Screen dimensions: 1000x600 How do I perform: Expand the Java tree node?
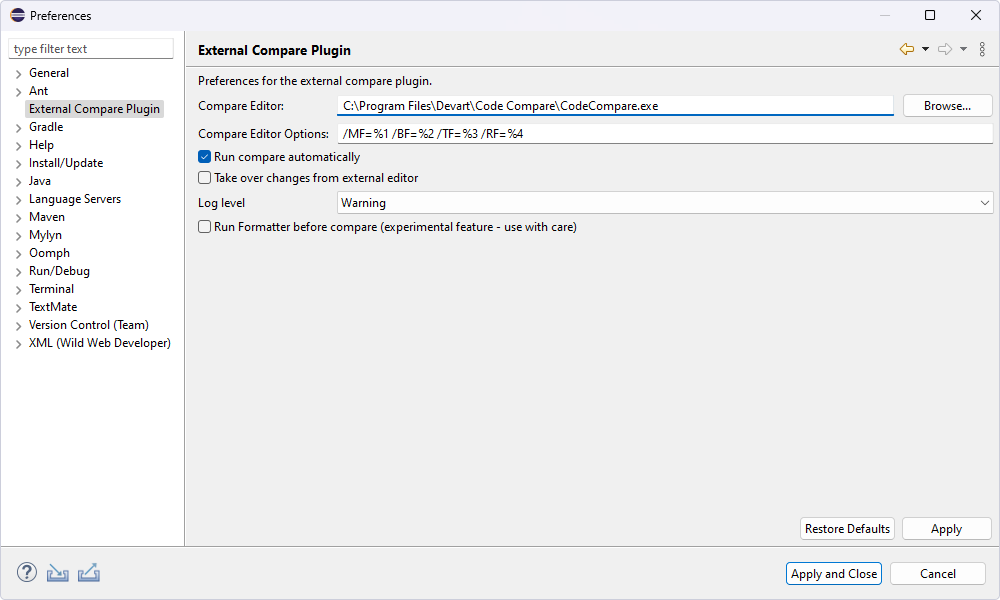pos(18,182)
